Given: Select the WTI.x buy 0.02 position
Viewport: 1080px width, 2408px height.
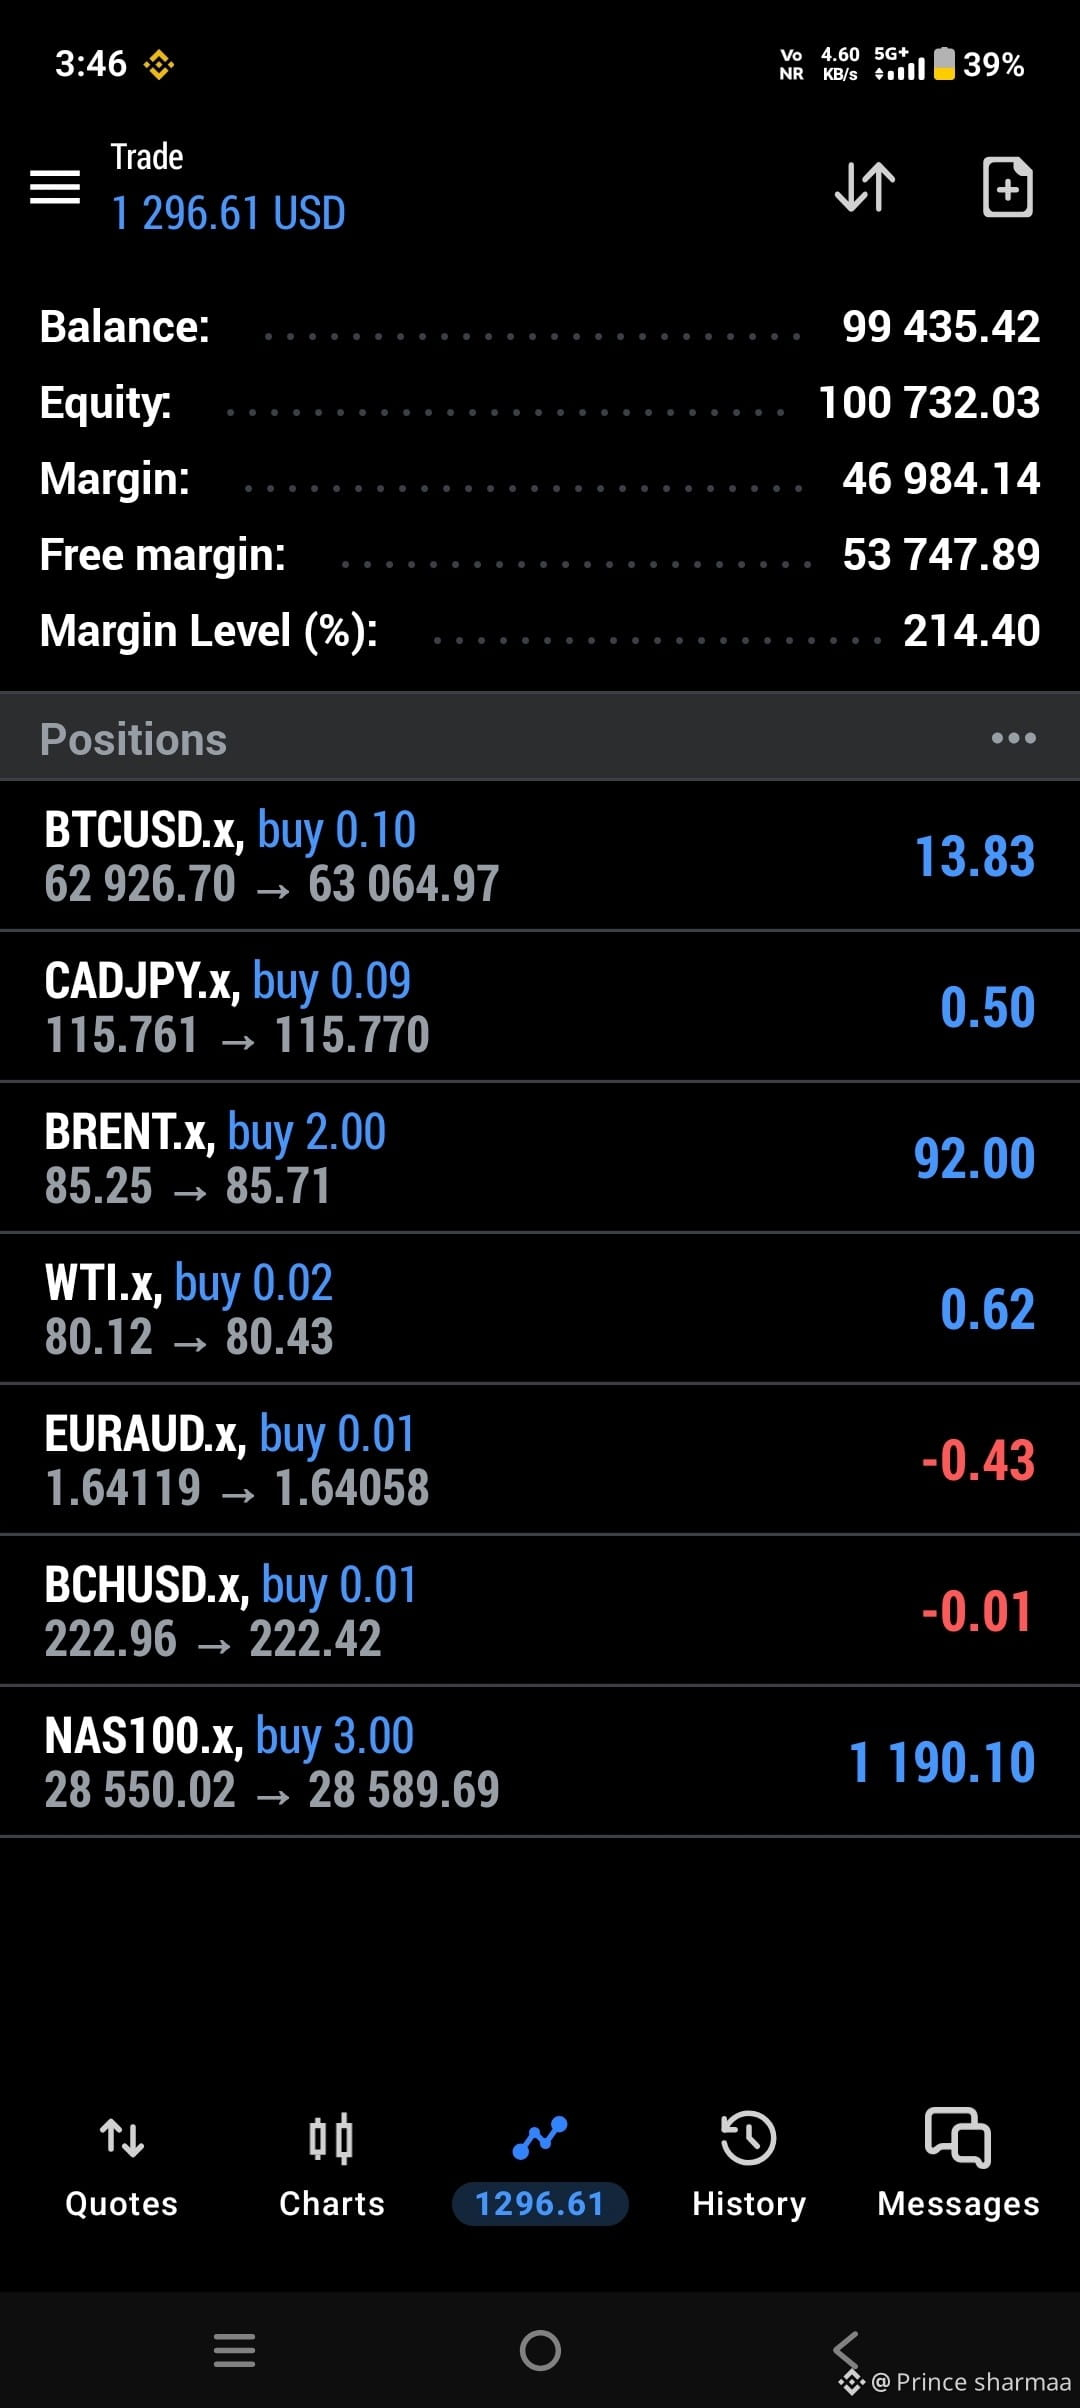Looking at the screenshot, I should tap(540, 1309).
